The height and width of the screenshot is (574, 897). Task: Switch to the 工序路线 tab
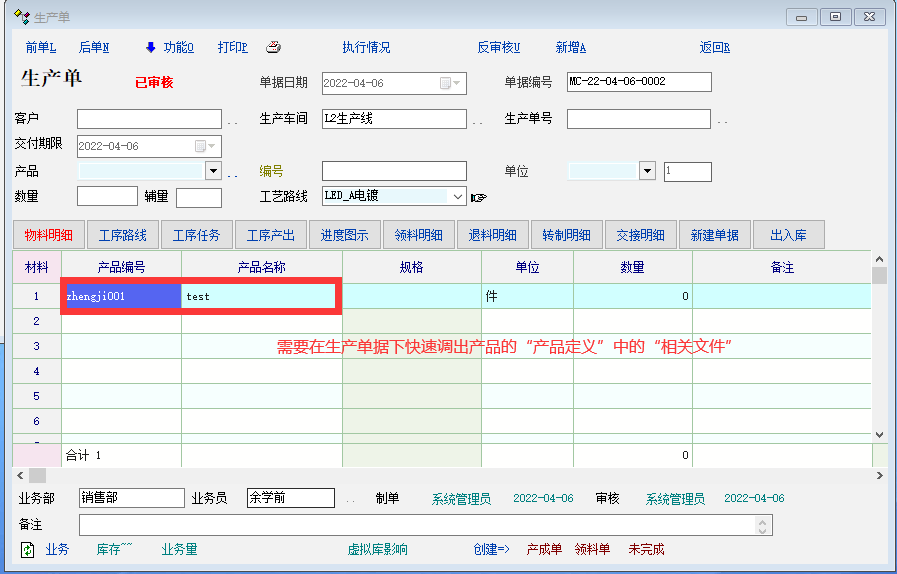coord(123,235)
